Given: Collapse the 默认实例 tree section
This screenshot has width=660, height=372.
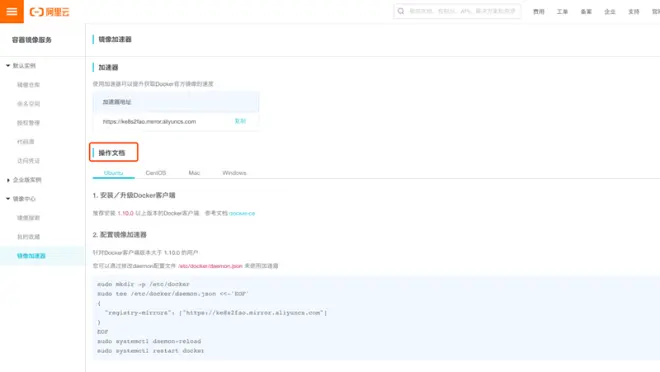Looking at the screenshot, I should click(x=8, y=66).
